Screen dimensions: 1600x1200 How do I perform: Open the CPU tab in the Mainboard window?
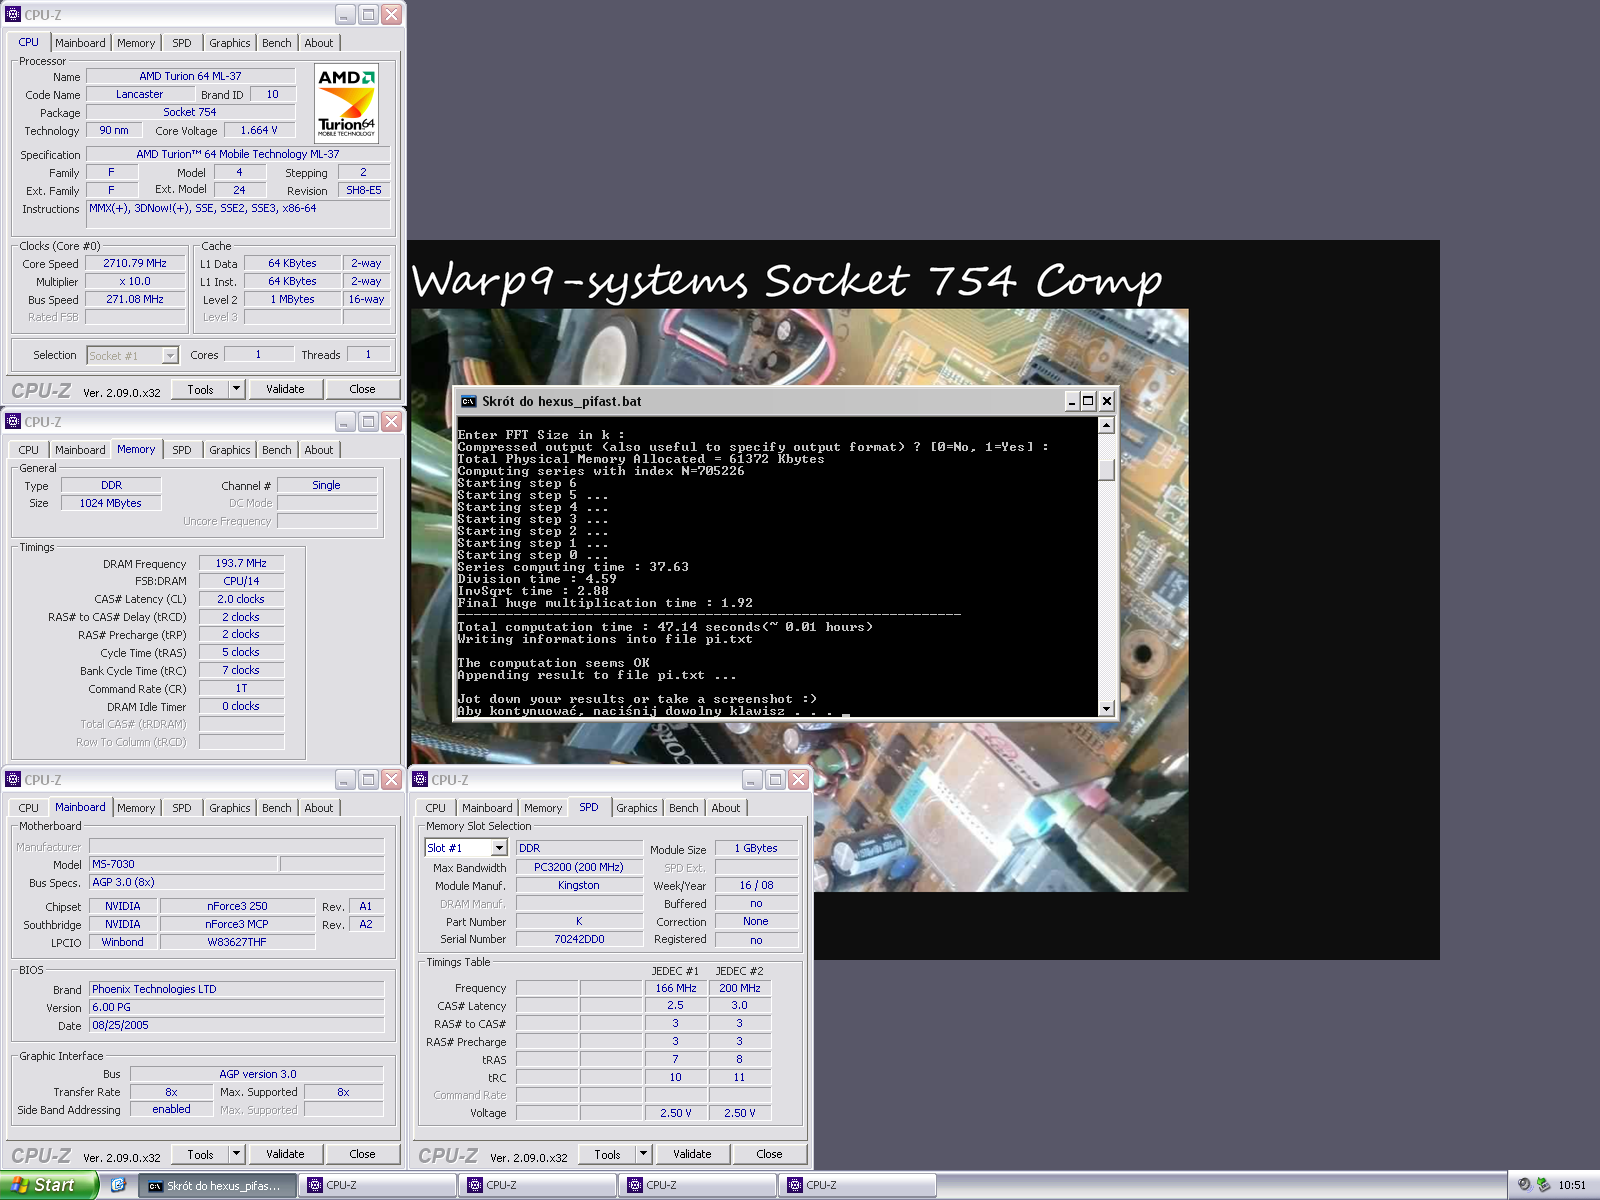point(29,808)
